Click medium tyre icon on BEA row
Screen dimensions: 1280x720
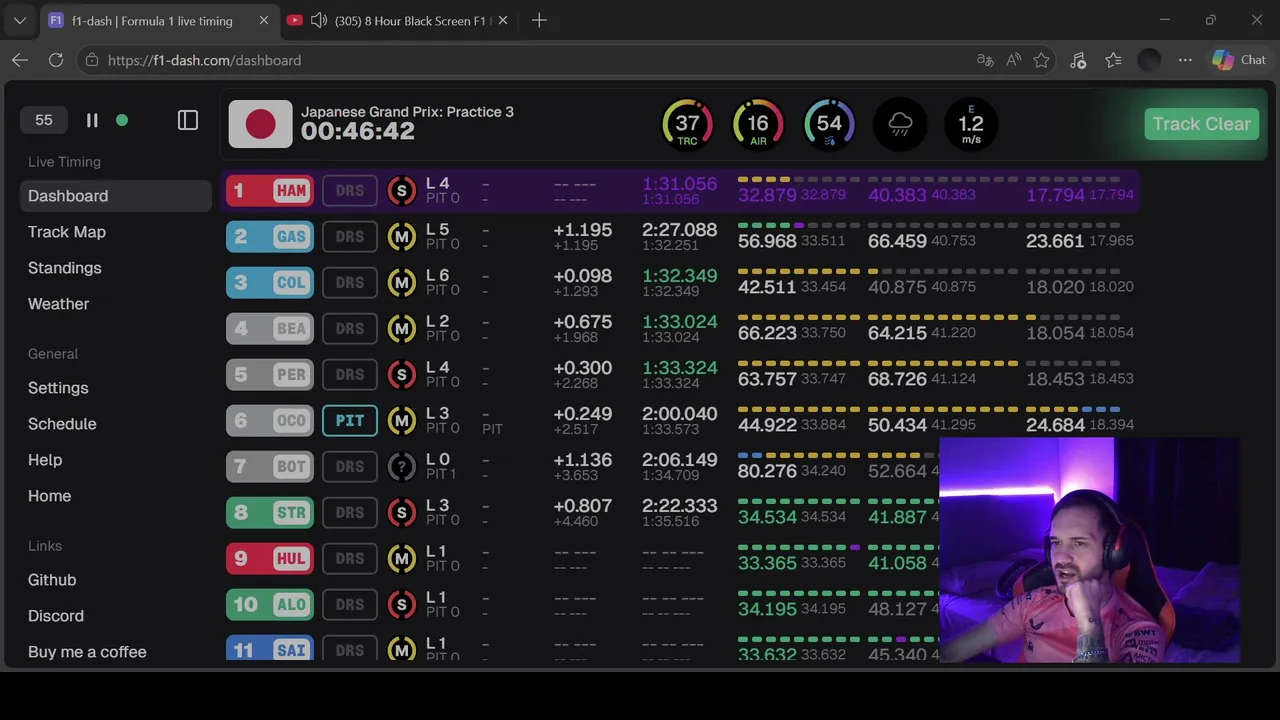(x=402, y=328)
